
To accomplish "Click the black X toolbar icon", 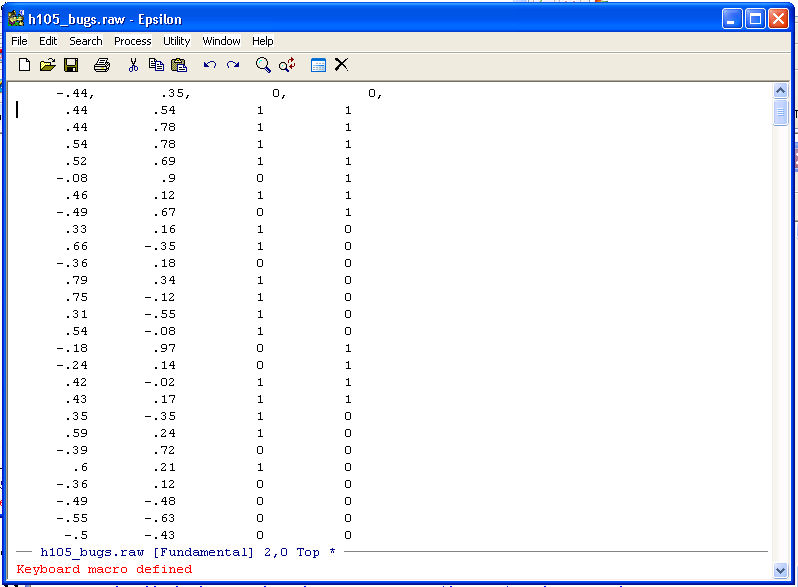I will pos(341,65).
